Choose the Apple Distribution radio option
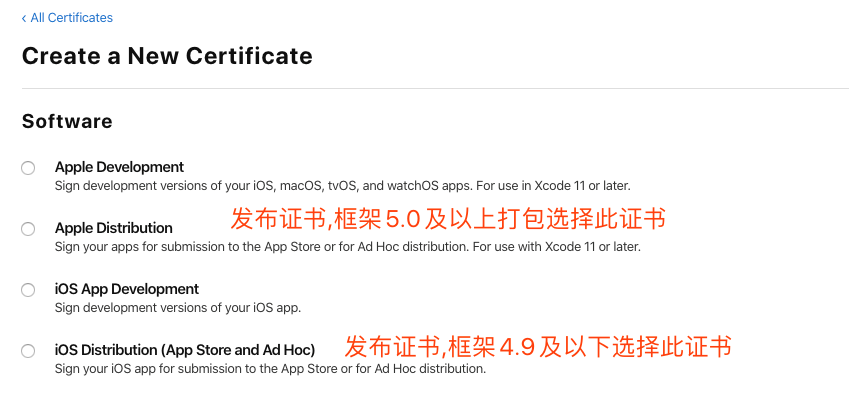849x401 pixels. 28,229
